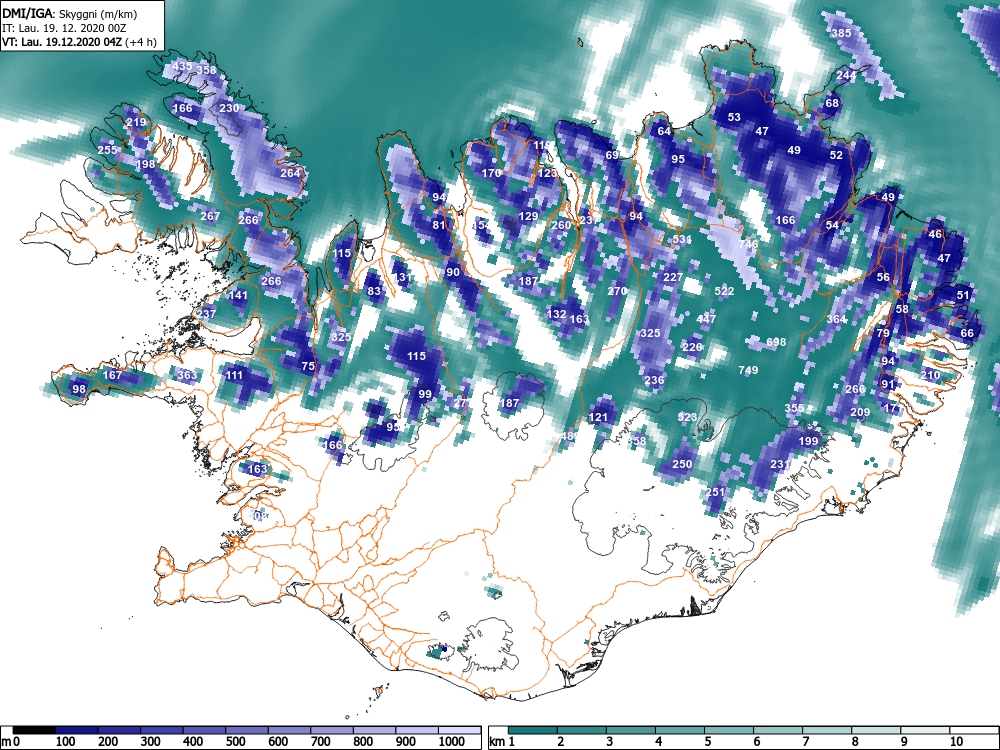Screen dimensions: 1000x750
Task: Click the '5' label in the km legend
Action: [707, 742]
